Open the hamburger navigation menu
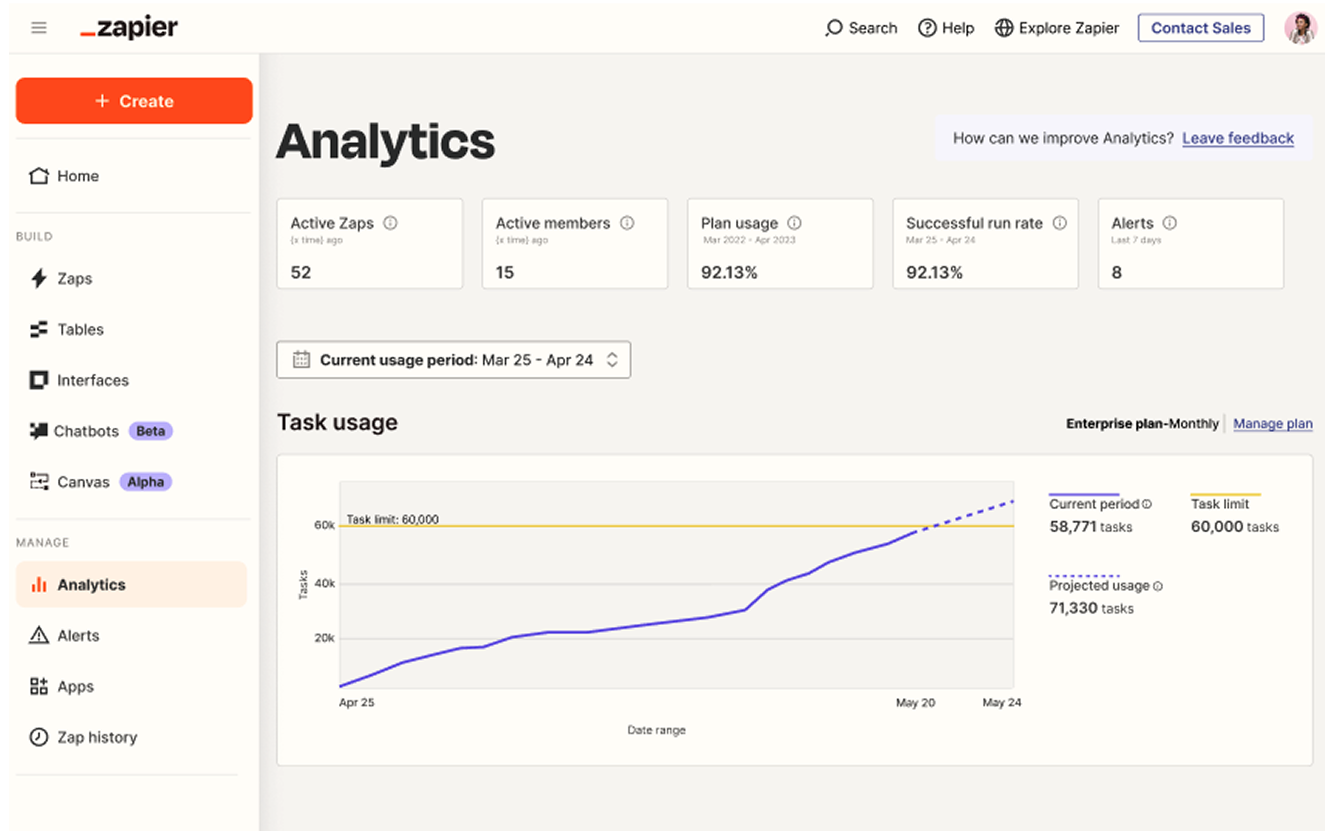Image resolution: width=1325 pixels, height=831 pixels. [x=39, y=28]
